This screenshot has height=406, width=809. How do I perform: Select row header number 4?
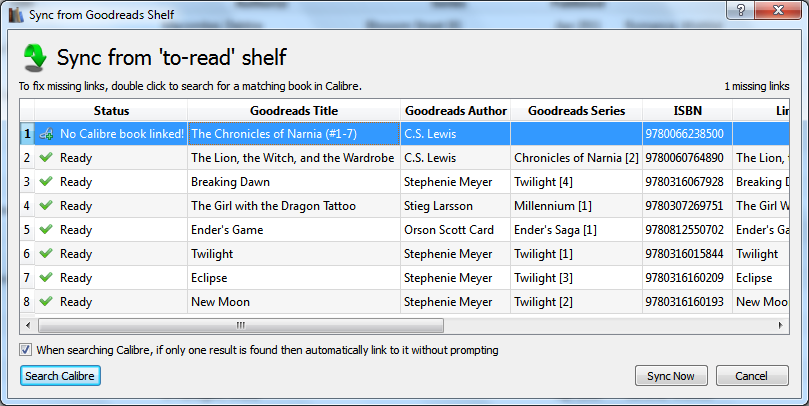click(27, 206)
